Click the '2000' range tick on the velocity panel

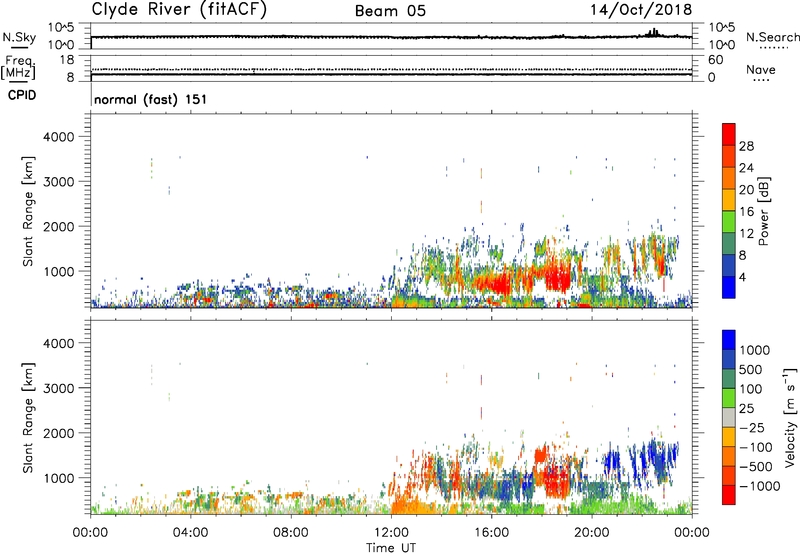coord(60,433)
